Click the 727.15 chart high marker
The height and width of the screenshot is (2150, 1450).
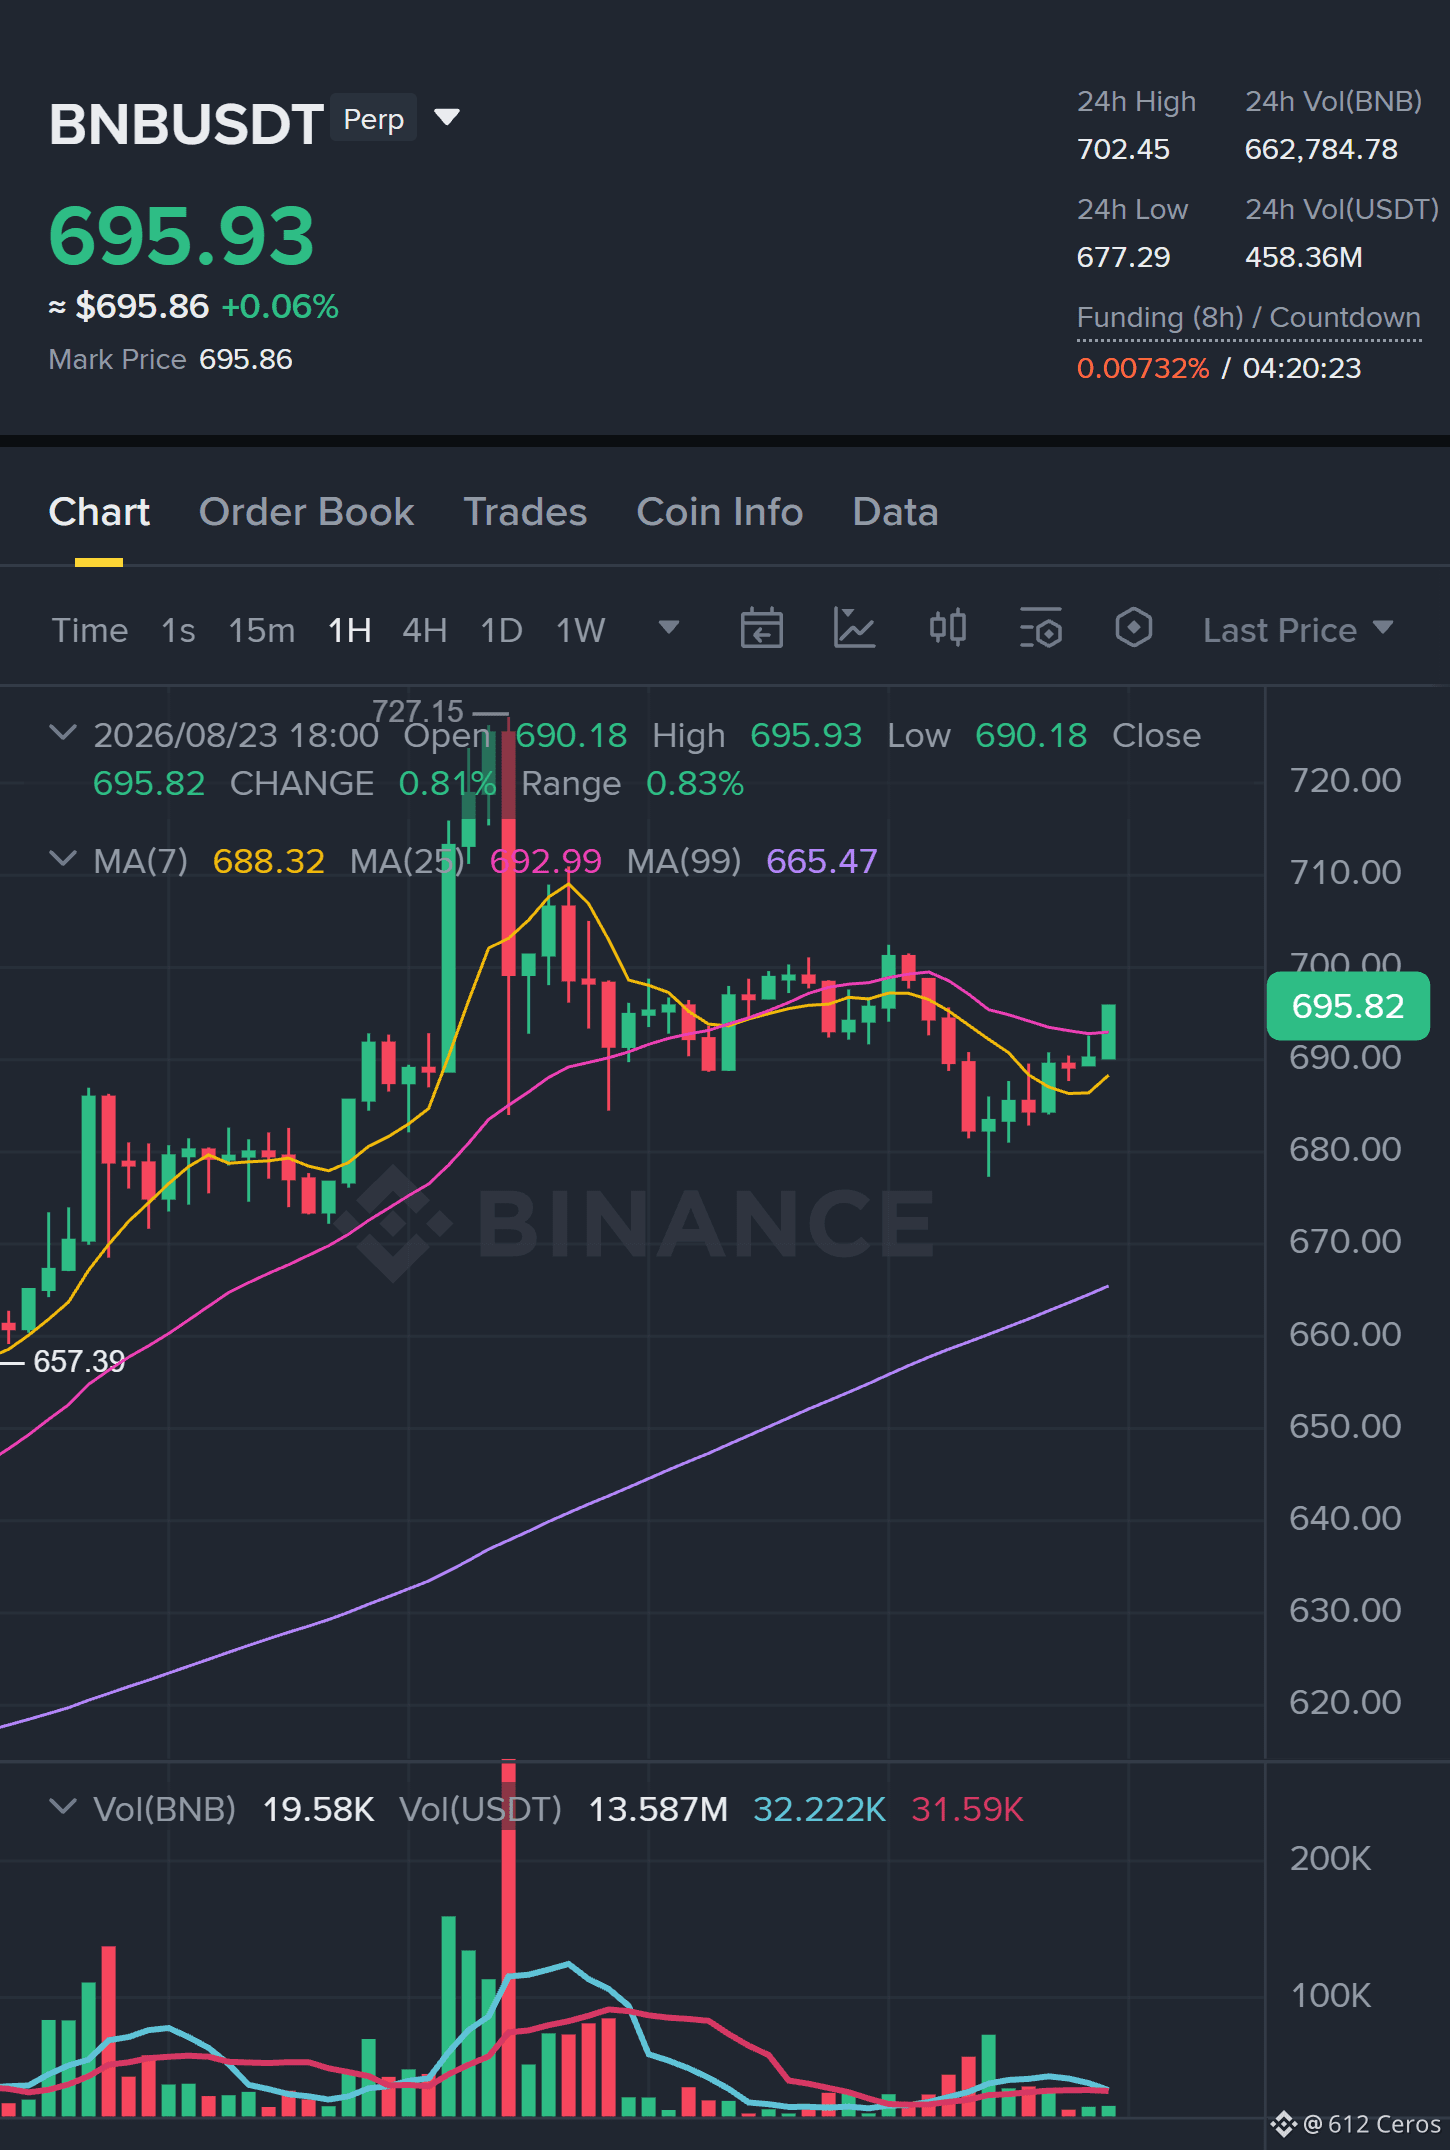[x=418, y=711]
